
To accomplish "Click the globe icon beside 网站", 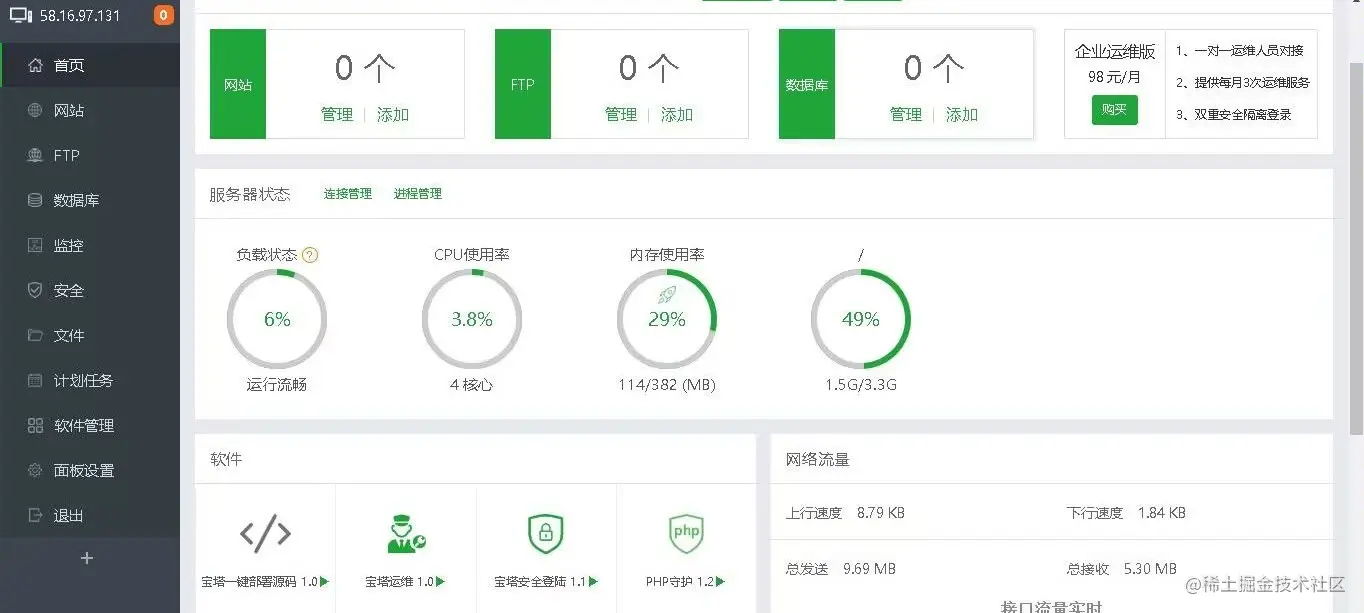I will [x=35, y=110].
